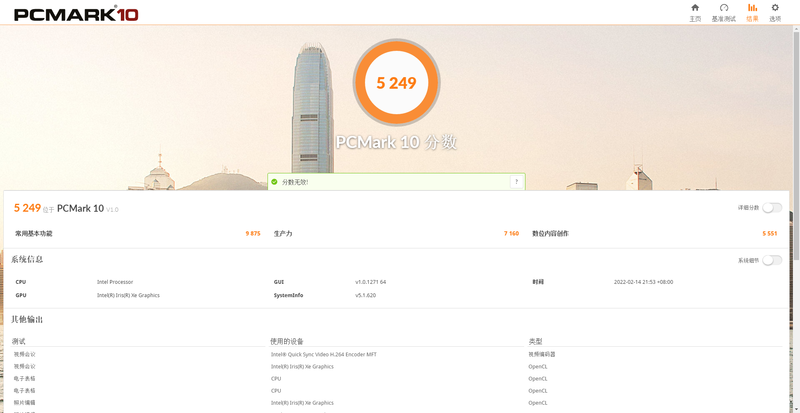The image size is (800, 413).
Task: Click the GPU row's Iris Xe Graphics value
Action: (128, 295)
